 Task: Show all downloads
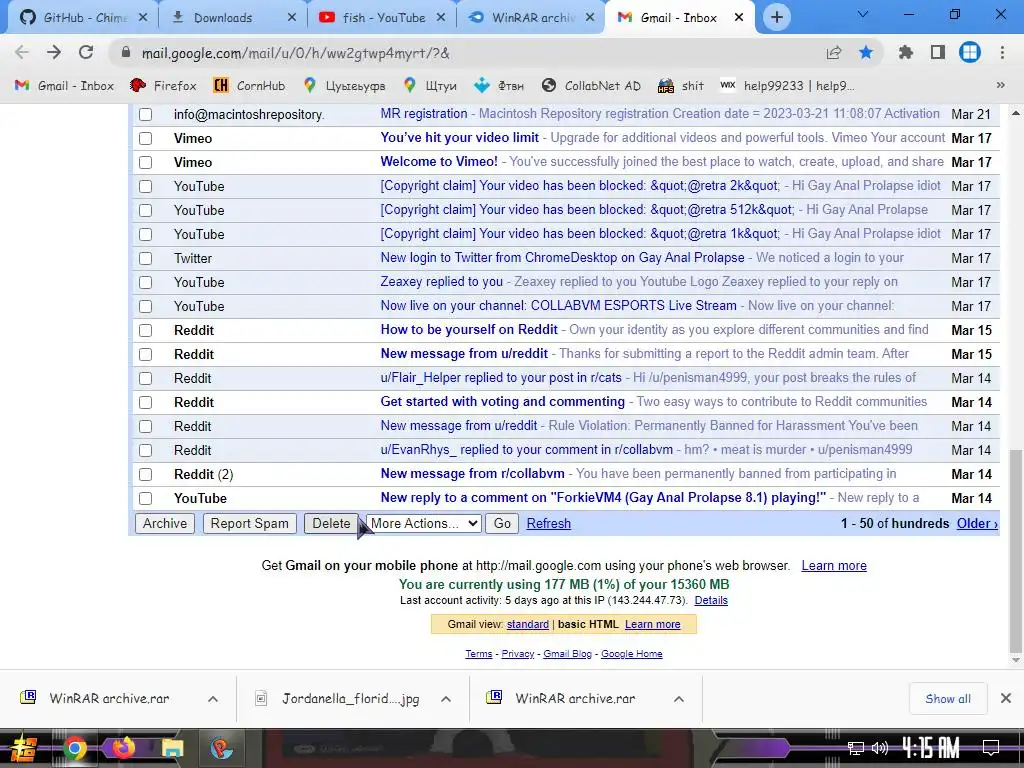pos(948,699)
